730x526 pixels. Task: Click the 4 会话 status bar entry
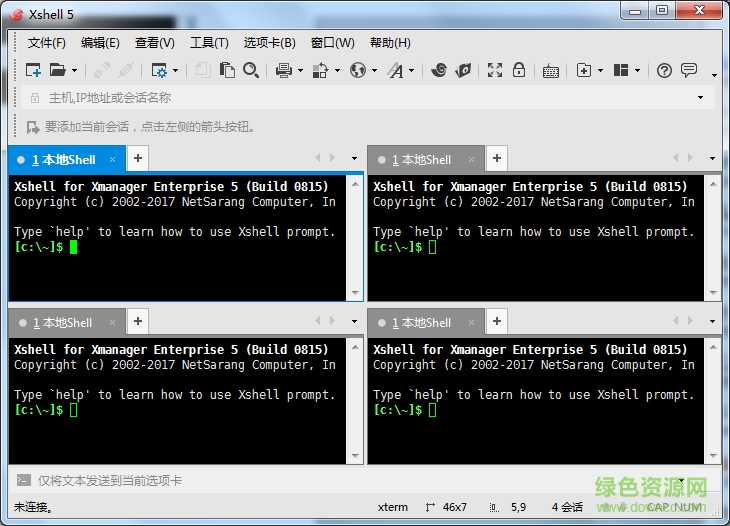(x=567, y=507)
